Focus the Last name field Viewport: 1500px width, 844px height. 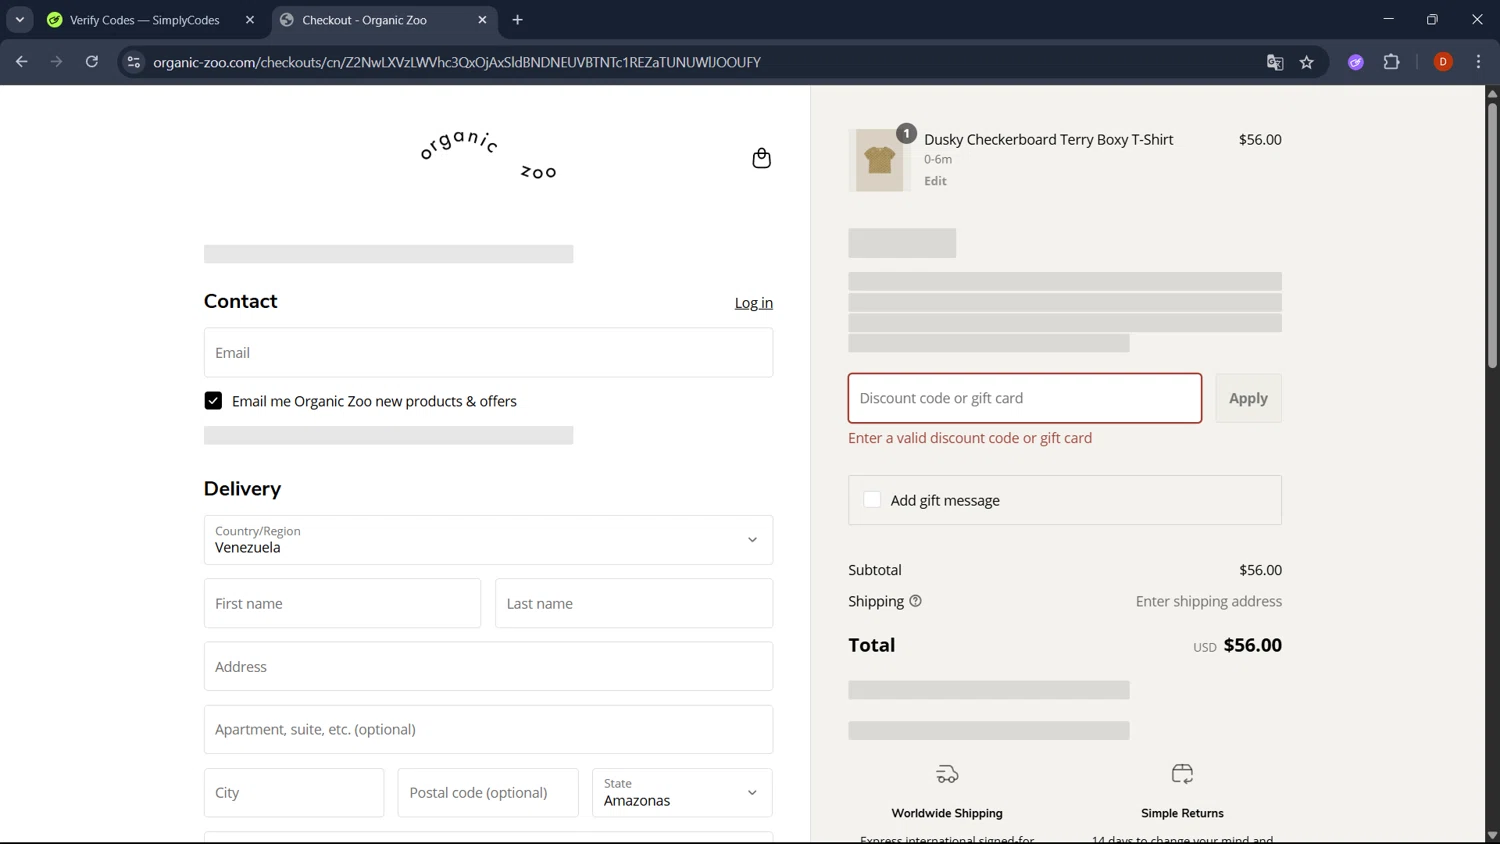[634, 603]
